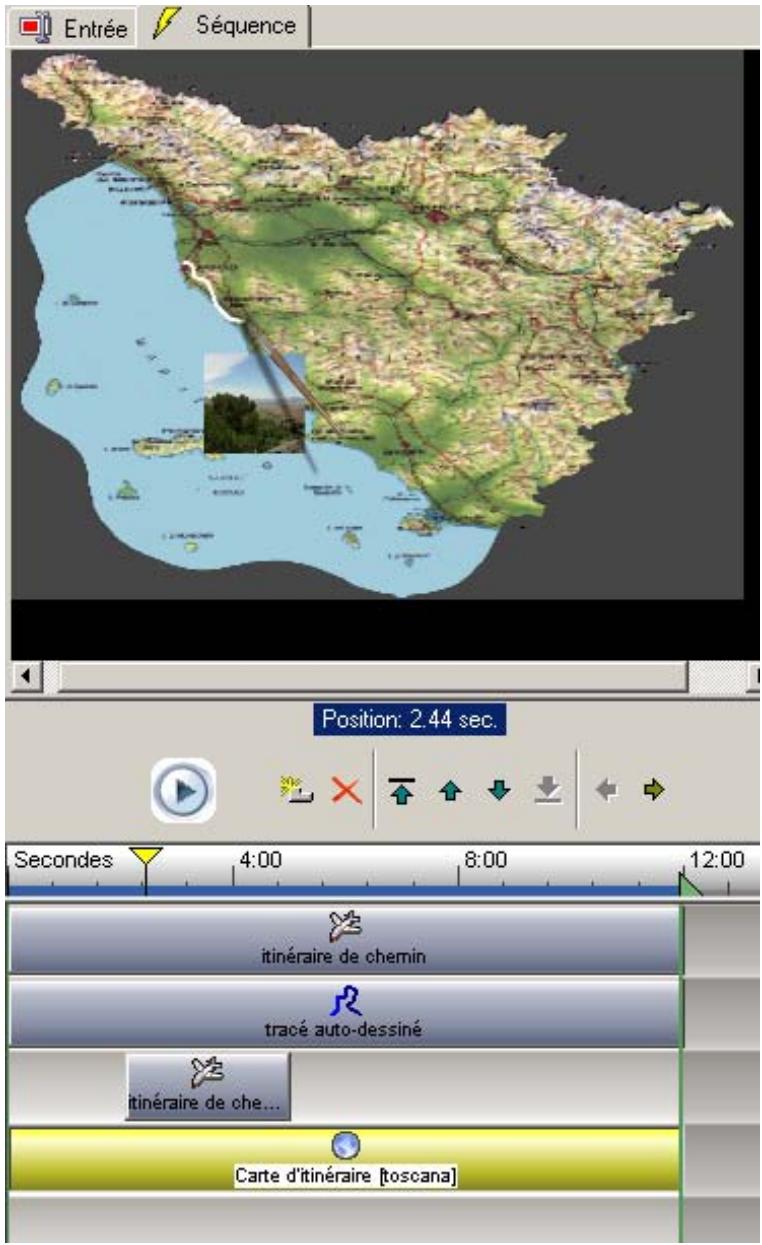Click the photo thumbnail on the map preview
Screen dimensions: 762x1245
pos(255,403)
